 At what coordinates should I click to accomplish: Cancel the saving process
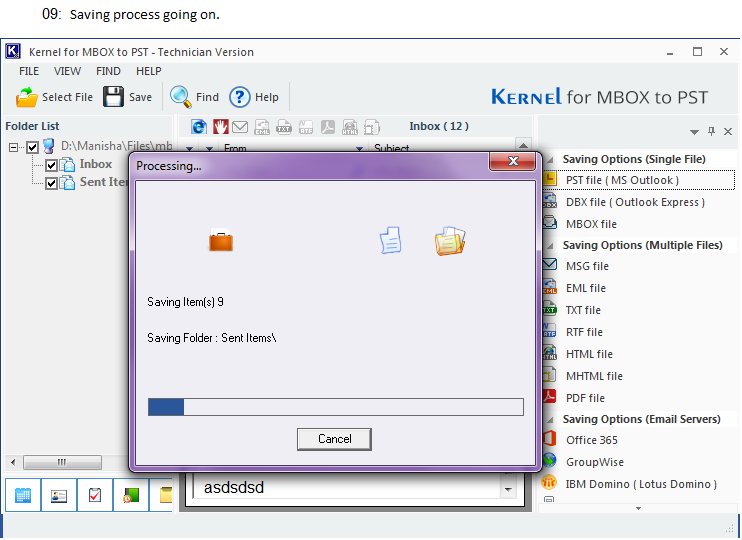pyautogui.click(x=334, y=439)
